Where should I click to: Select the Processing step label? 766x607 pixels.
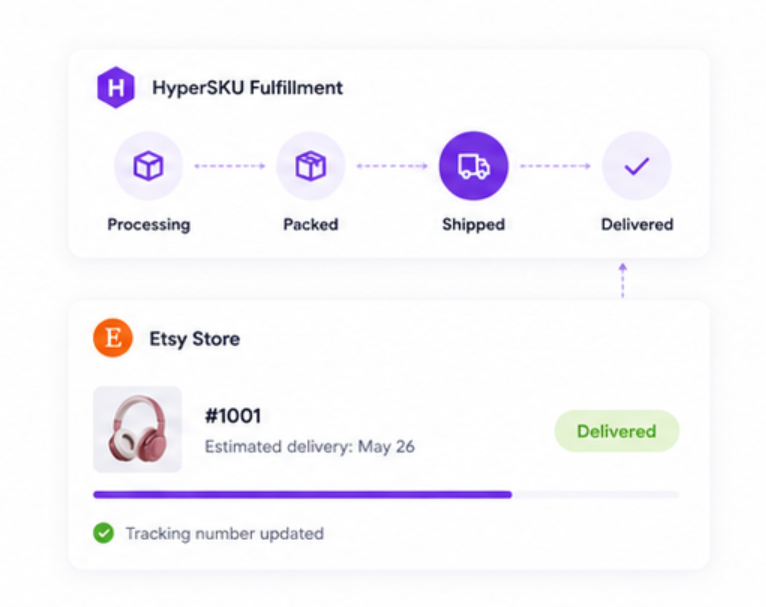(x=149, y=225)
